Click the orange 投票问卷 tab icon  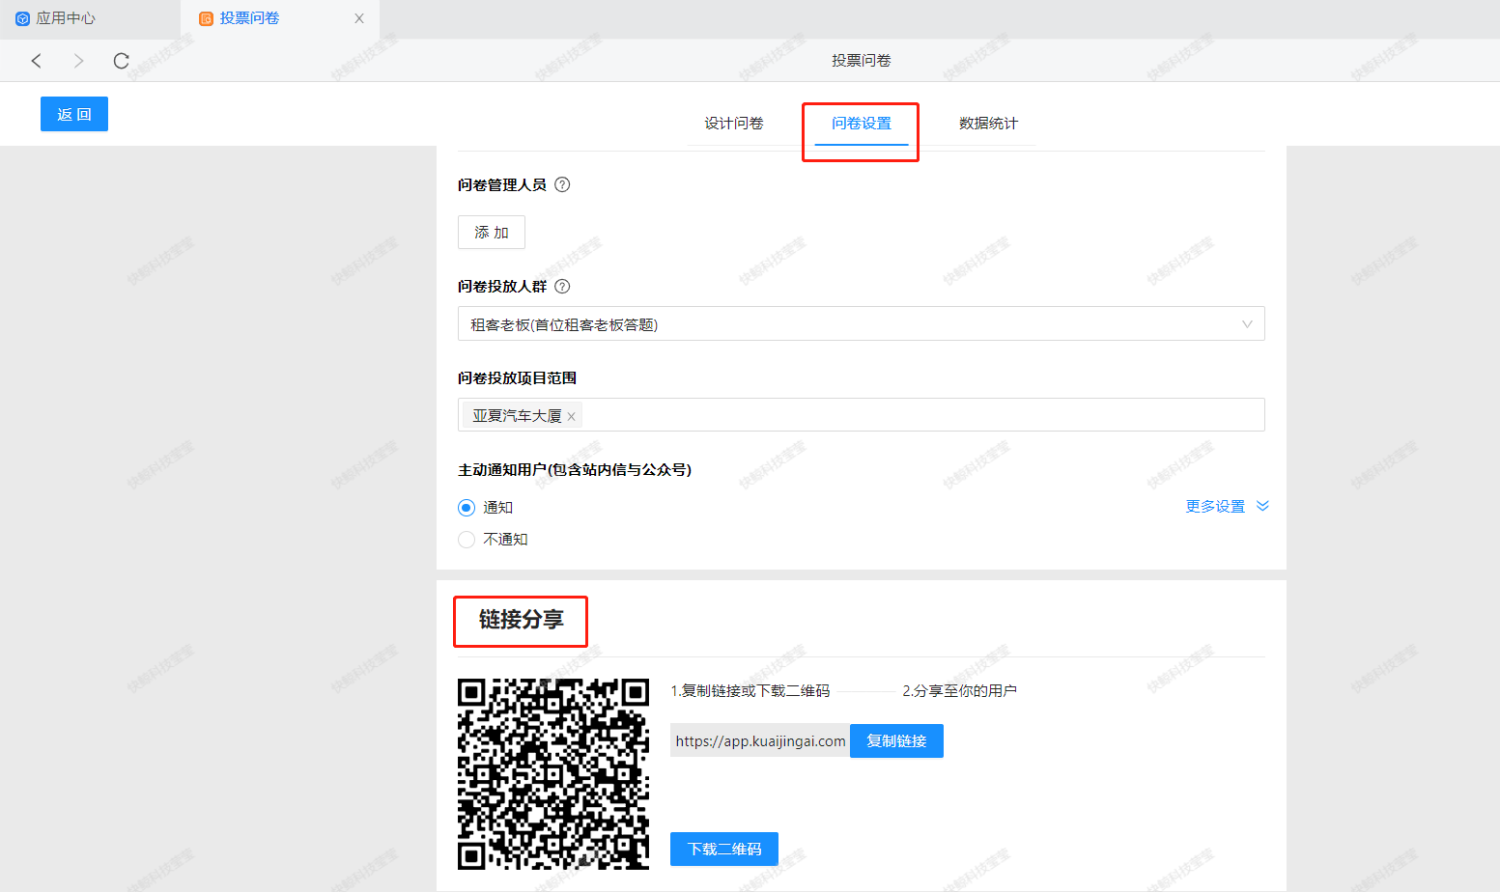(x=206, y=18)
